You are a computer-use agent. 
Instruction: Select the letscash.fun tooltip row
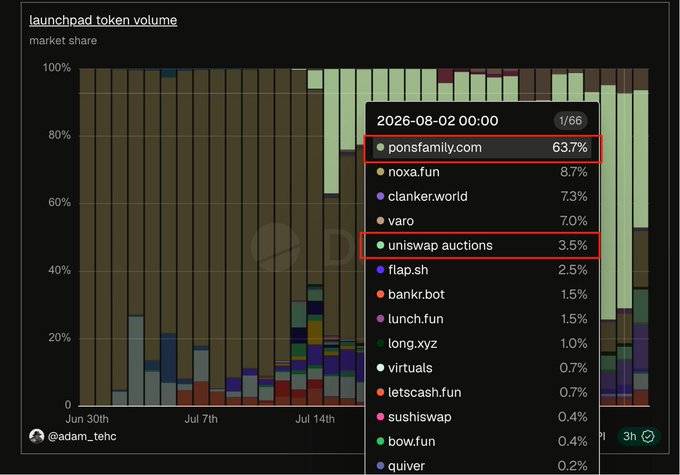(482, 393)
